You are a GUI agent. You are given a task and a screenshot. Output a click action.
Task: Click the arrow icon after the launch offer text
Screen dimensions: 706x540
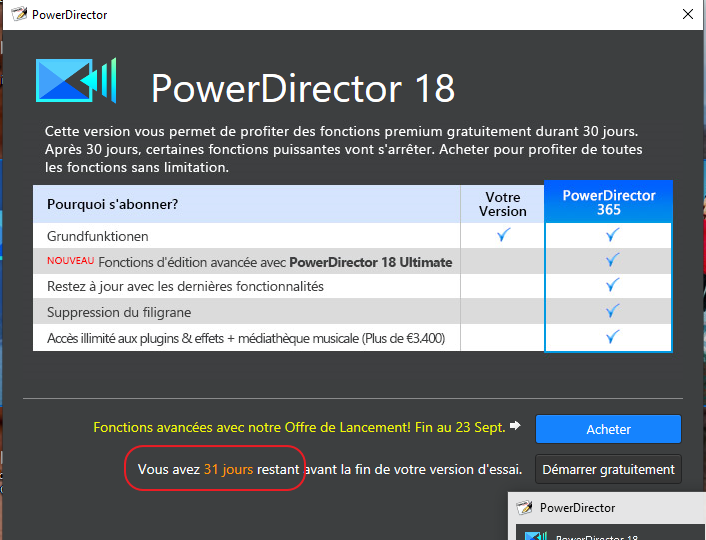515,425
